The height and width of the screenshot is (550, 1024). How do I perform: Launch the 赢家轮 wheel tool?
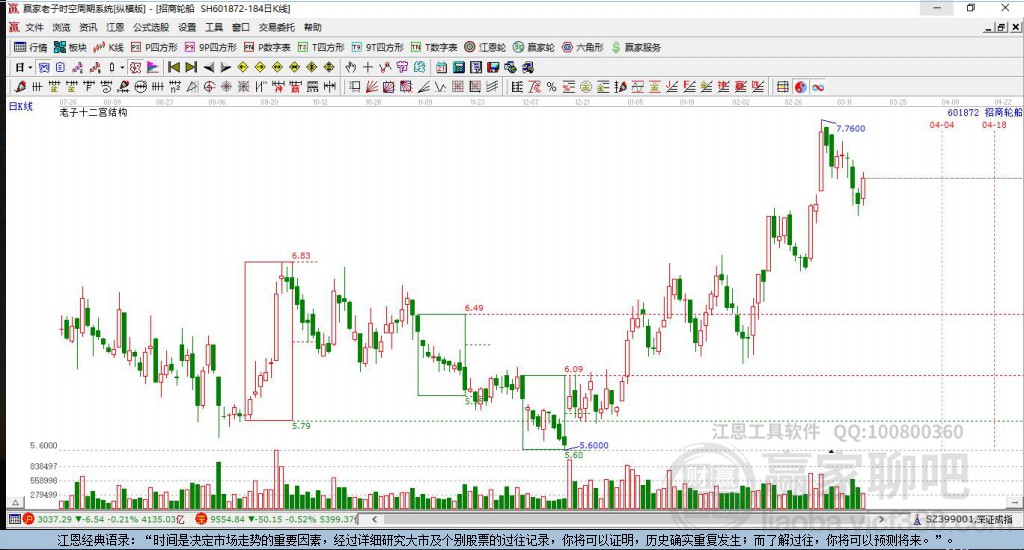coord(534,47)
